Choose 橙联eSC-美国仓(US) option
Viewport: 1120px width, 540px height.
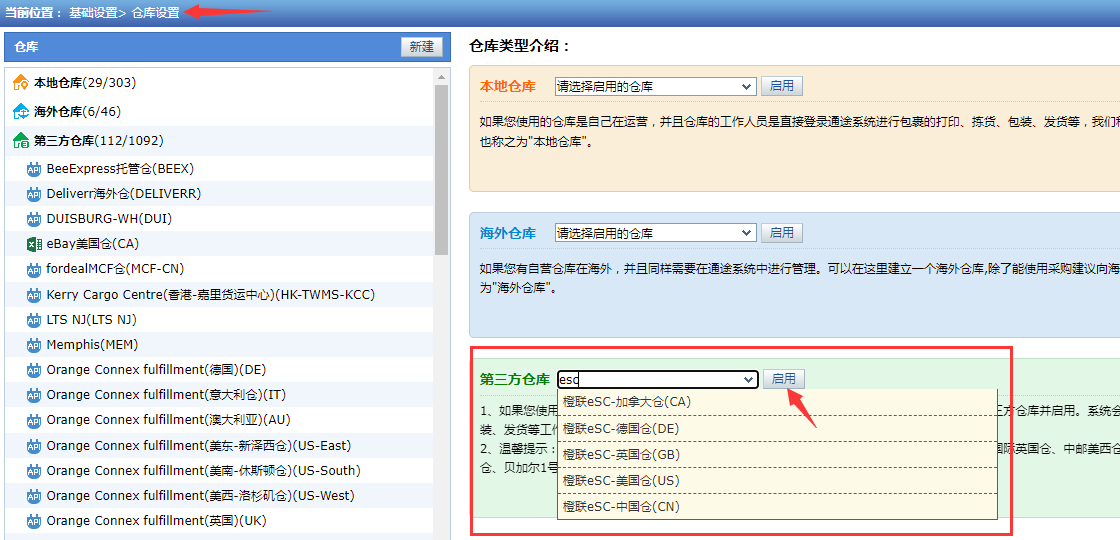(776, 481)
